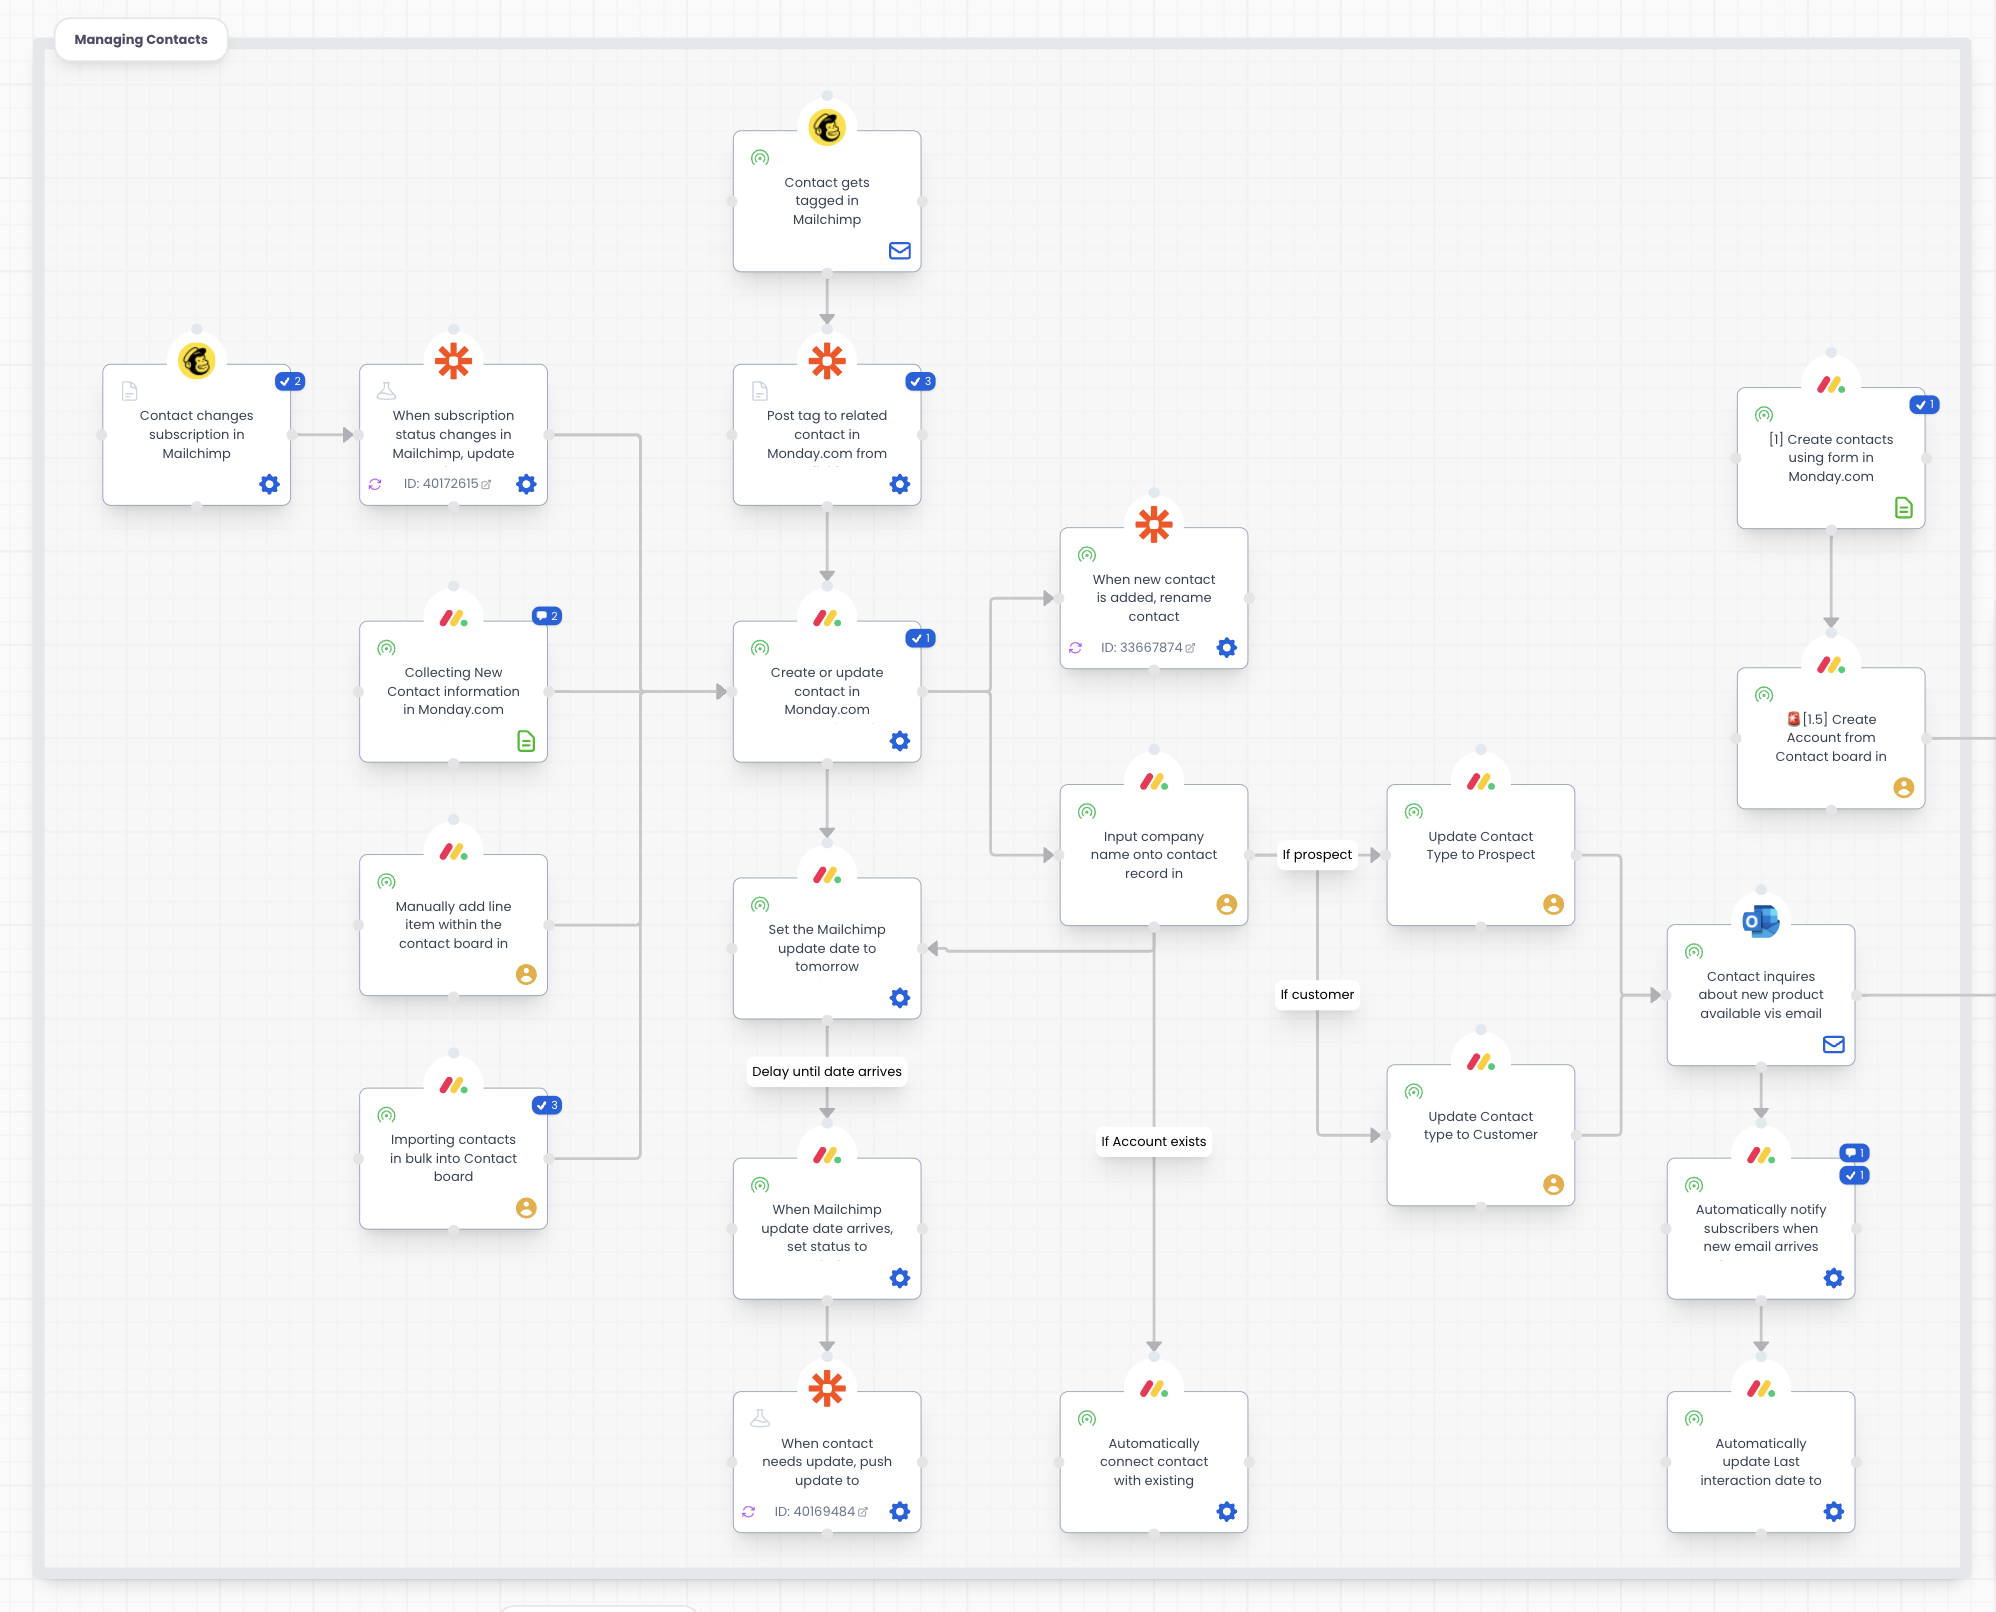Click the If prospect connector label

(1317, 855)
